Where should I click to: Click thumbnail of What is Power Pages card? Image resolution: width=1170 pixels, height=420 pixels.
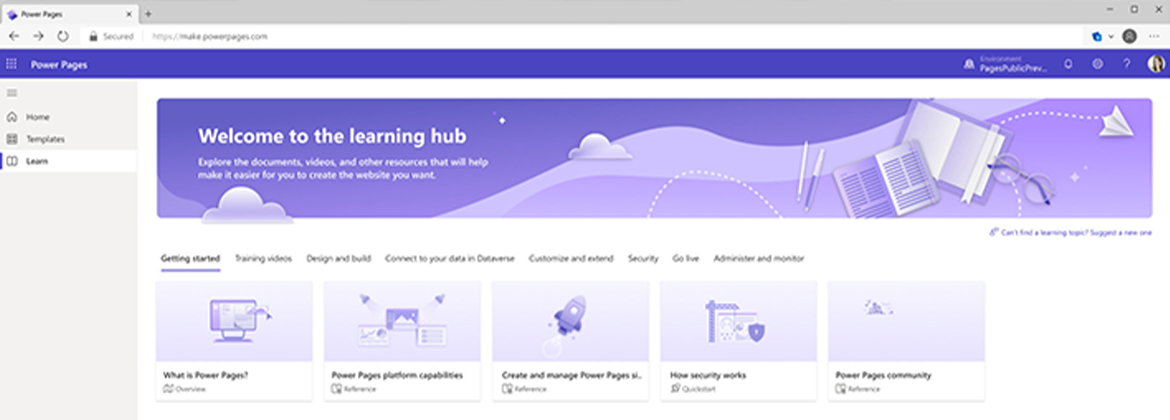[234, 322]
